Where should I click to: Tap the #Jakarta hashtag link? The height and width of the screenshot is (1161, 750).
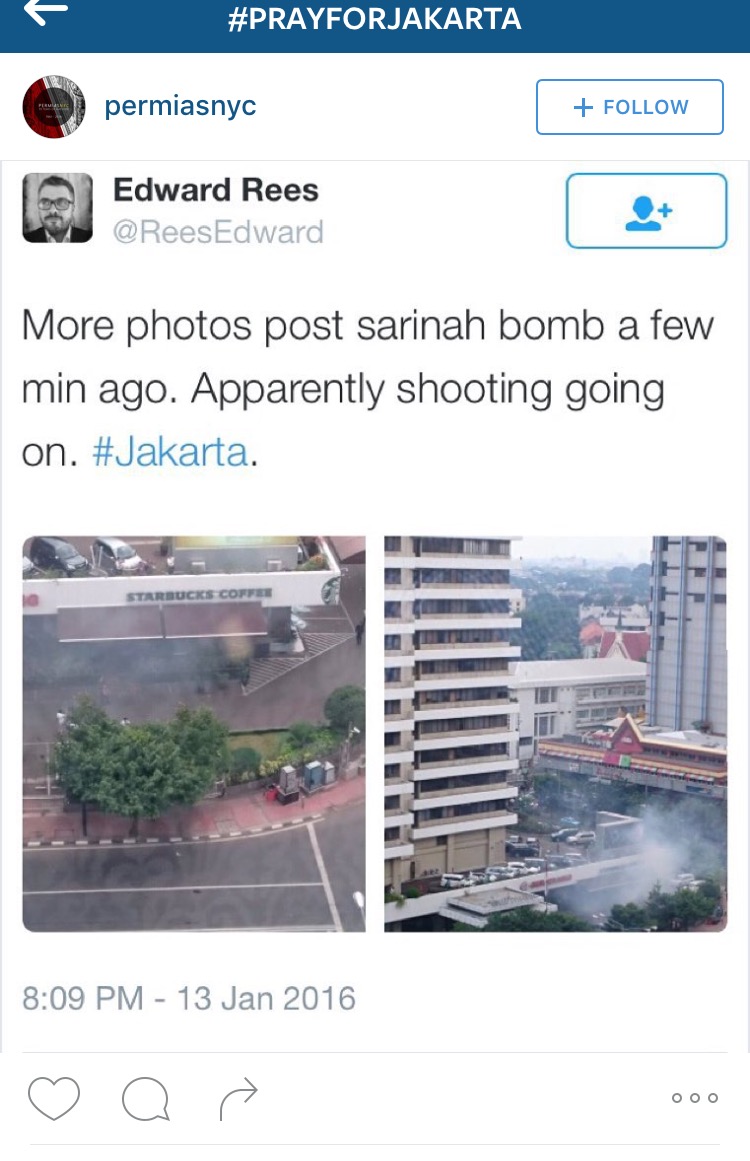pyautogui.click(x=170, y=452)
